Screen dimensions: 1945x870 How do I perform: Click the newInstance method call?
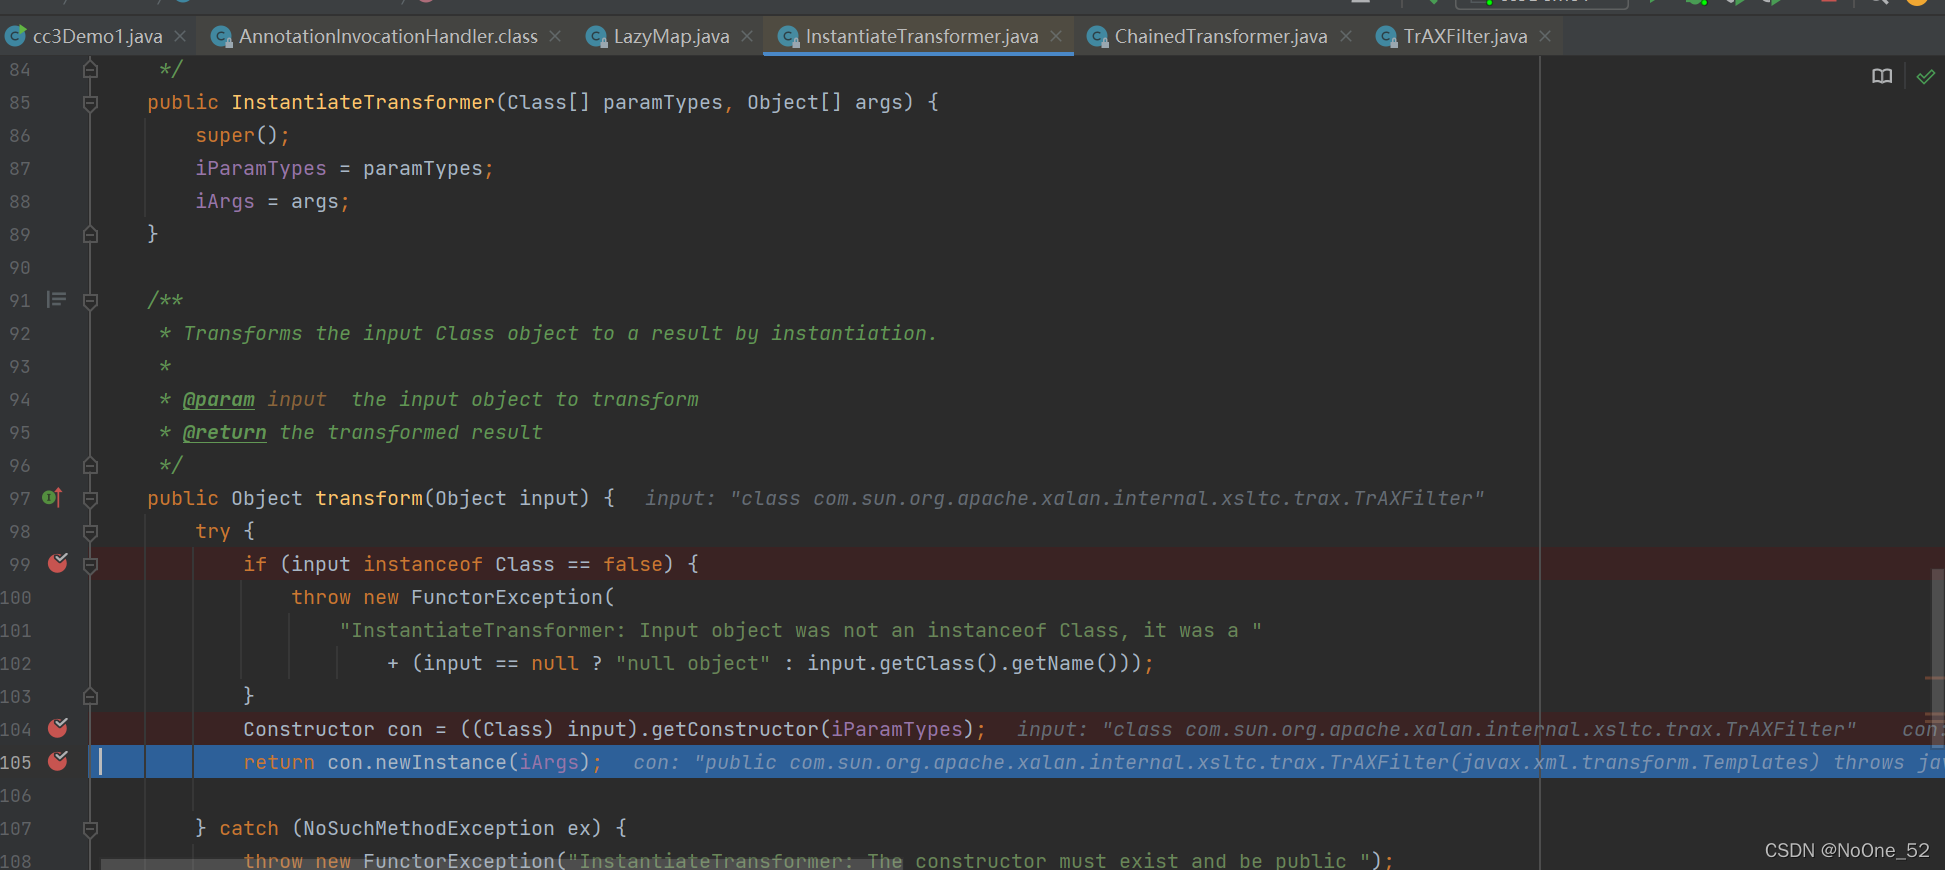coord(441,762)
